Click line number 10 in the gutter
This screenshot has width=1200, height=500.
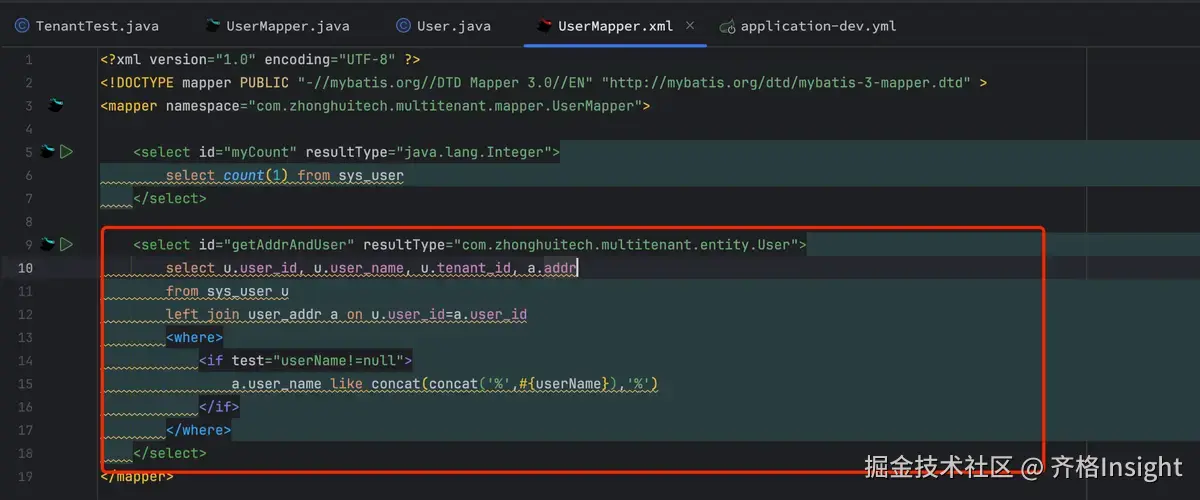pos(25,268)
